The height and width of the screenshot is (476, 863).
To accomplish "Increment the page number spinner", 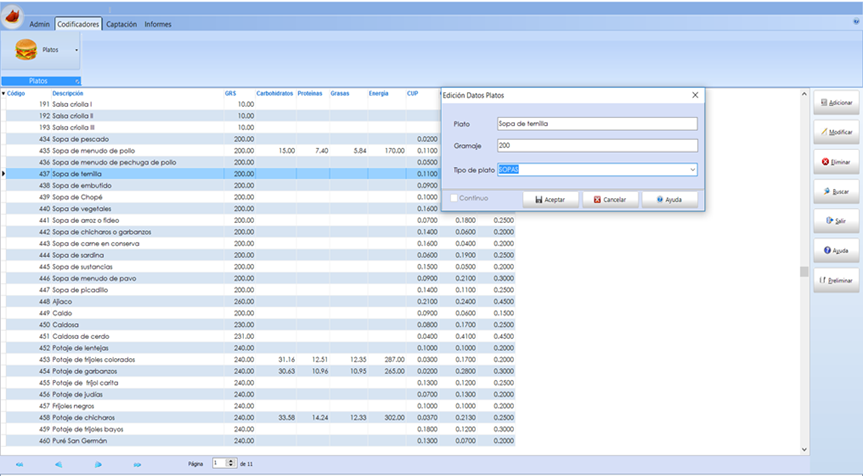I will pos(232,461).
